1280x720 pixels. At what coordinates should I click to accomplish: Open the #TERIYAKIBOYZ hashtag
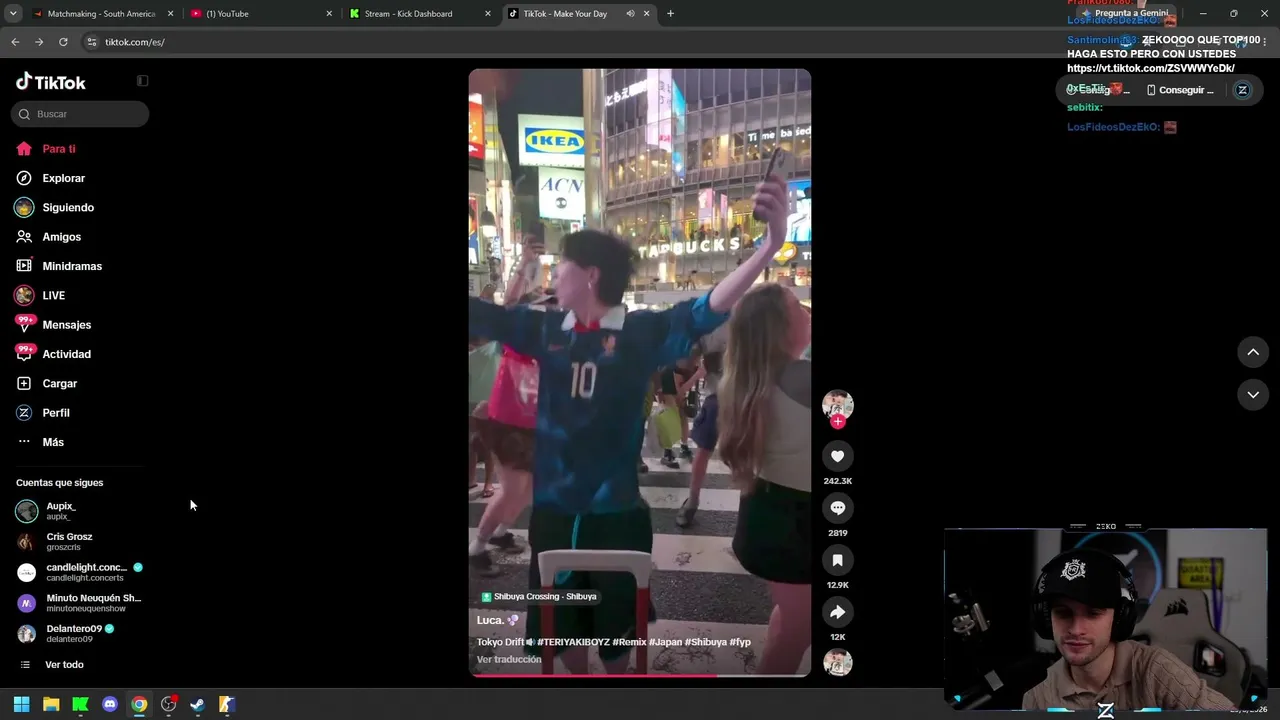[x=573, y=642]
